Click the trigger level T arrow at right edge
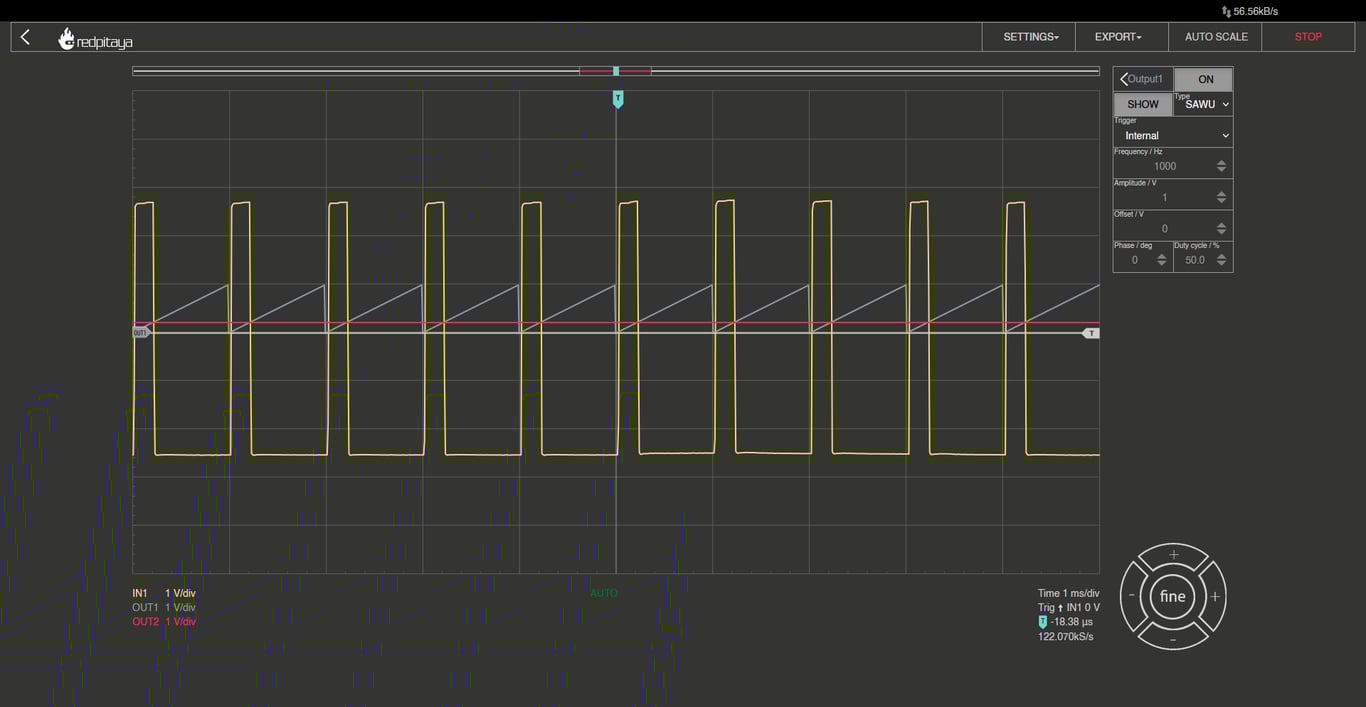This screenshot has width=1366, height=707. coord(1091,333)
